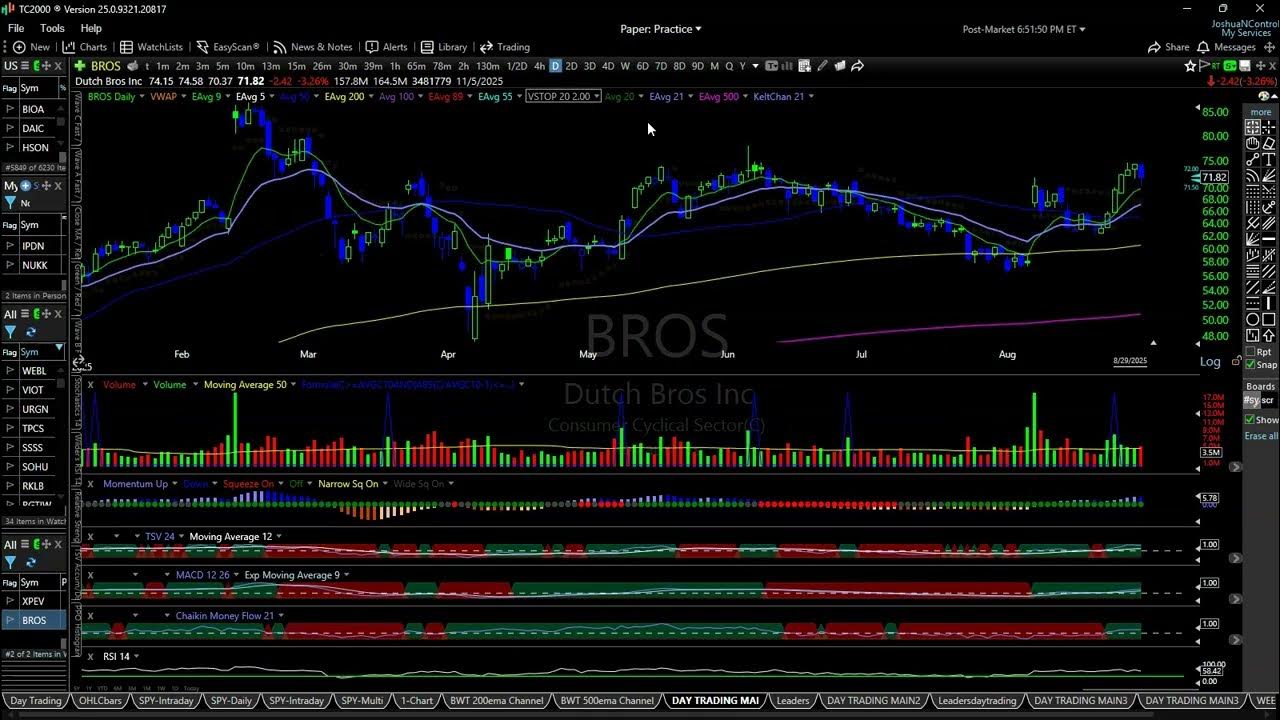The height and width of the screenshot is (720, 1280).
Task: Select the rectangle drawing tool
Action: tap(1269, 320)
